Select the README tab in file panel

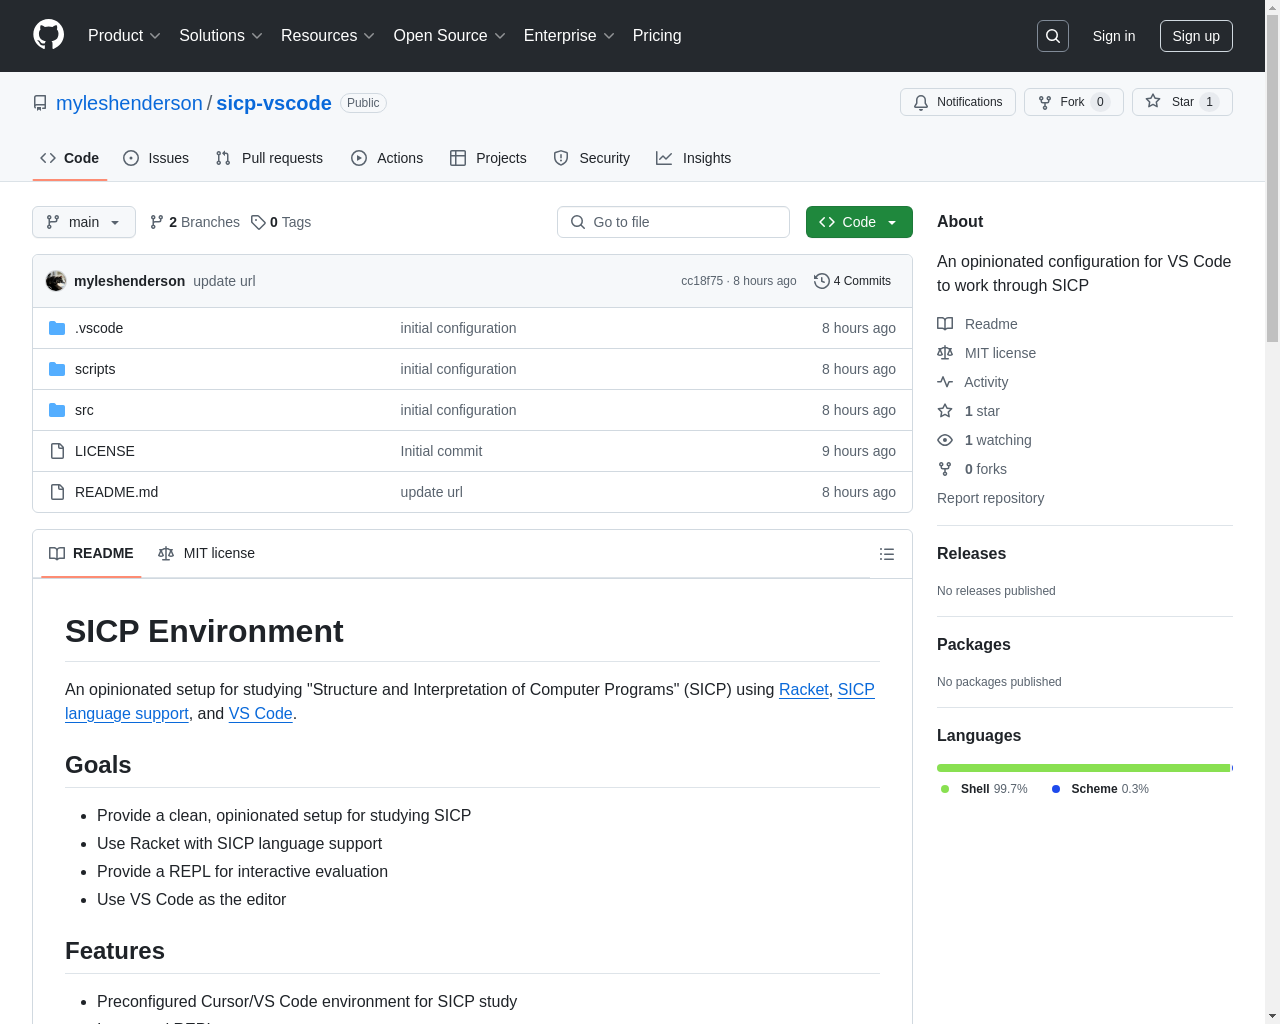click(91, 553)
